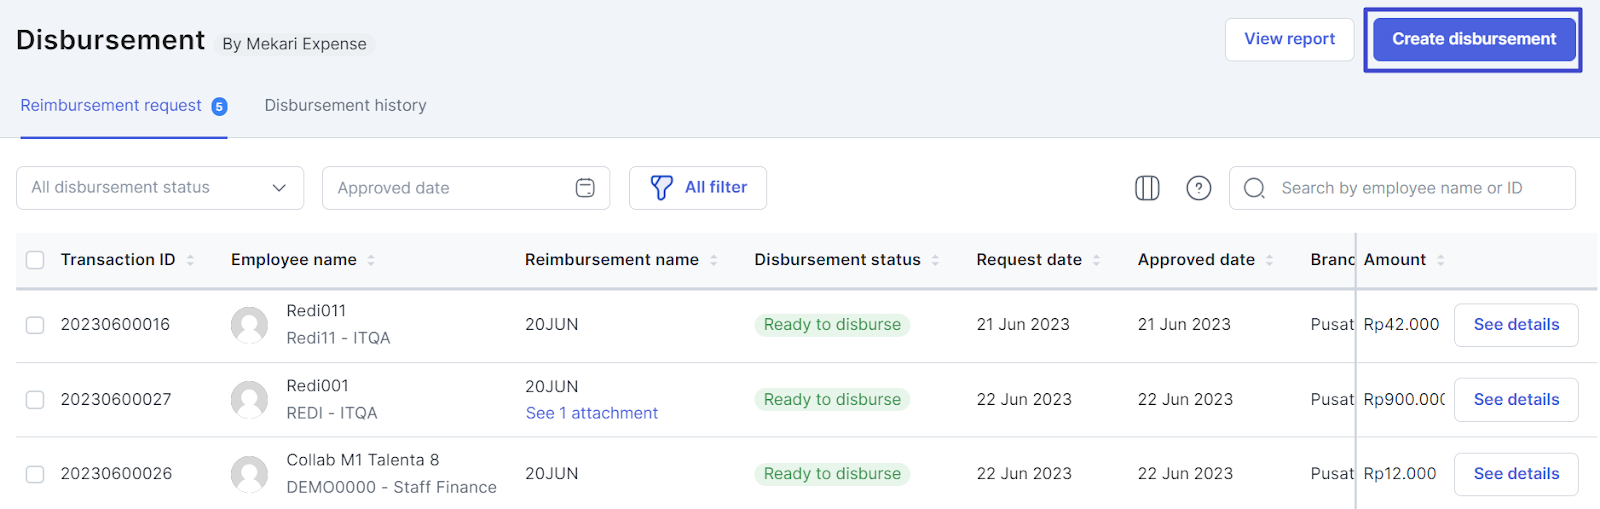Open the Approved date picker field

tap(466, 188)
